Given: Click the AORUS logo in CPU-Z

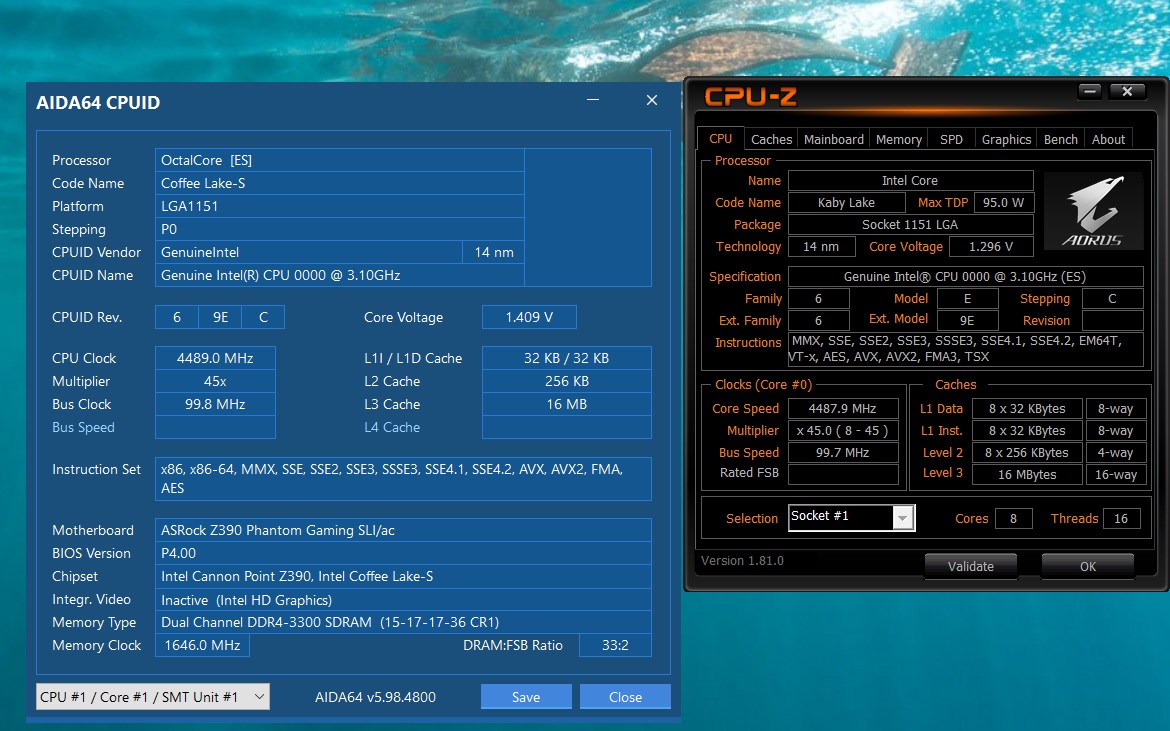Looking at the screenshot, I should 1093,211.
